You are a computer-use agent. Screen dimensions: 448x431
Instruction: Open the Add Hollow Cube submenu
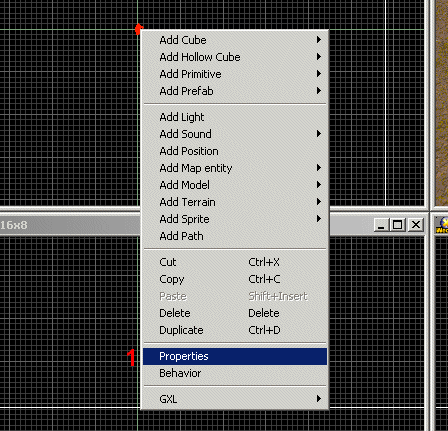point(235,57)
